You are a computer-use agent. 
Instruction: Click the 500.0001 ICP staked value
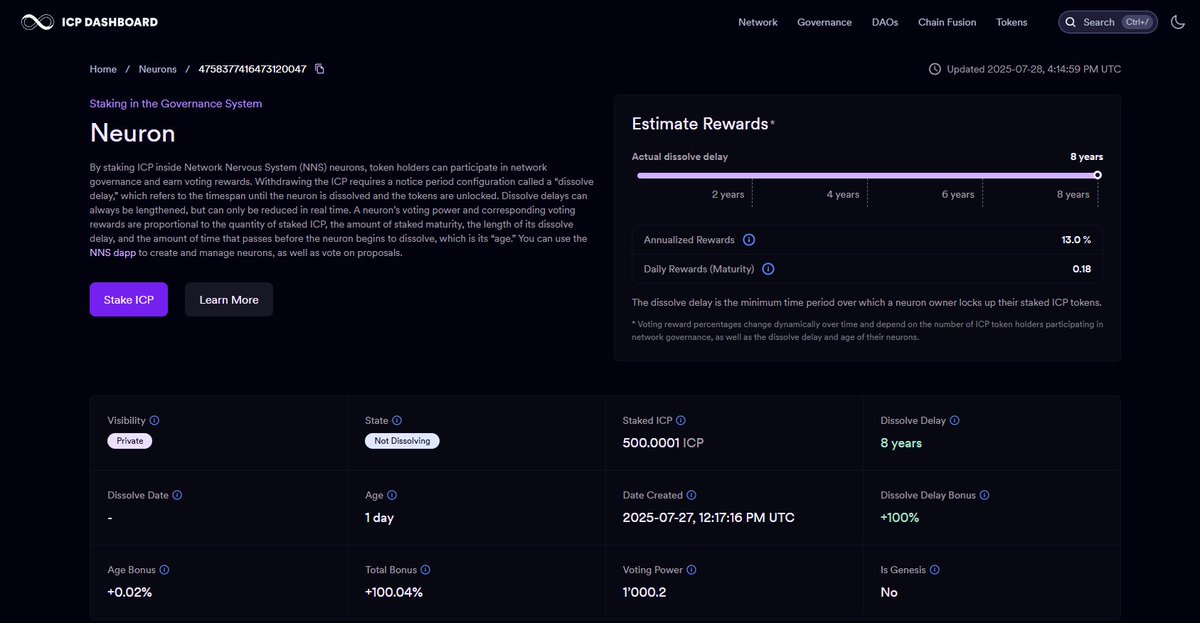click(x=663, y=443)
